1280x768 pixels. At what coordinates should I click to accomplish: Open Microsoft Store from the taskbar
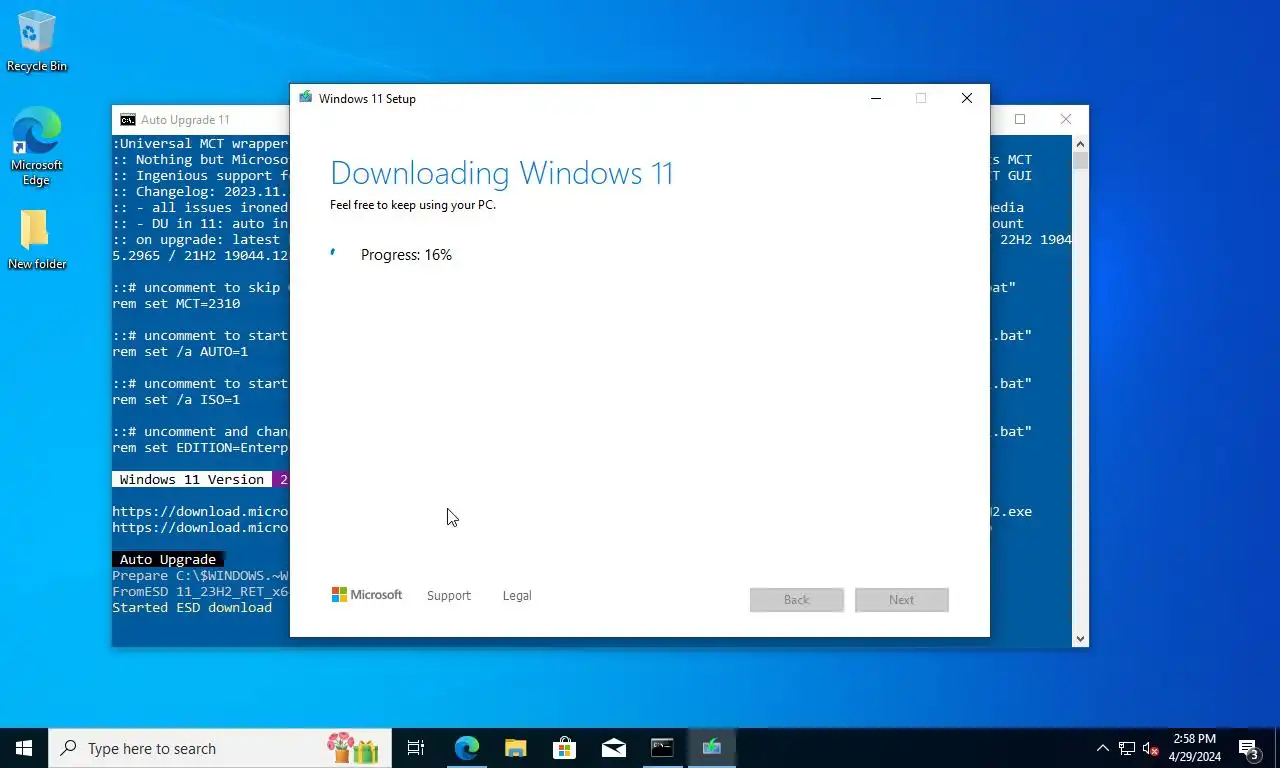coord(565,748)
